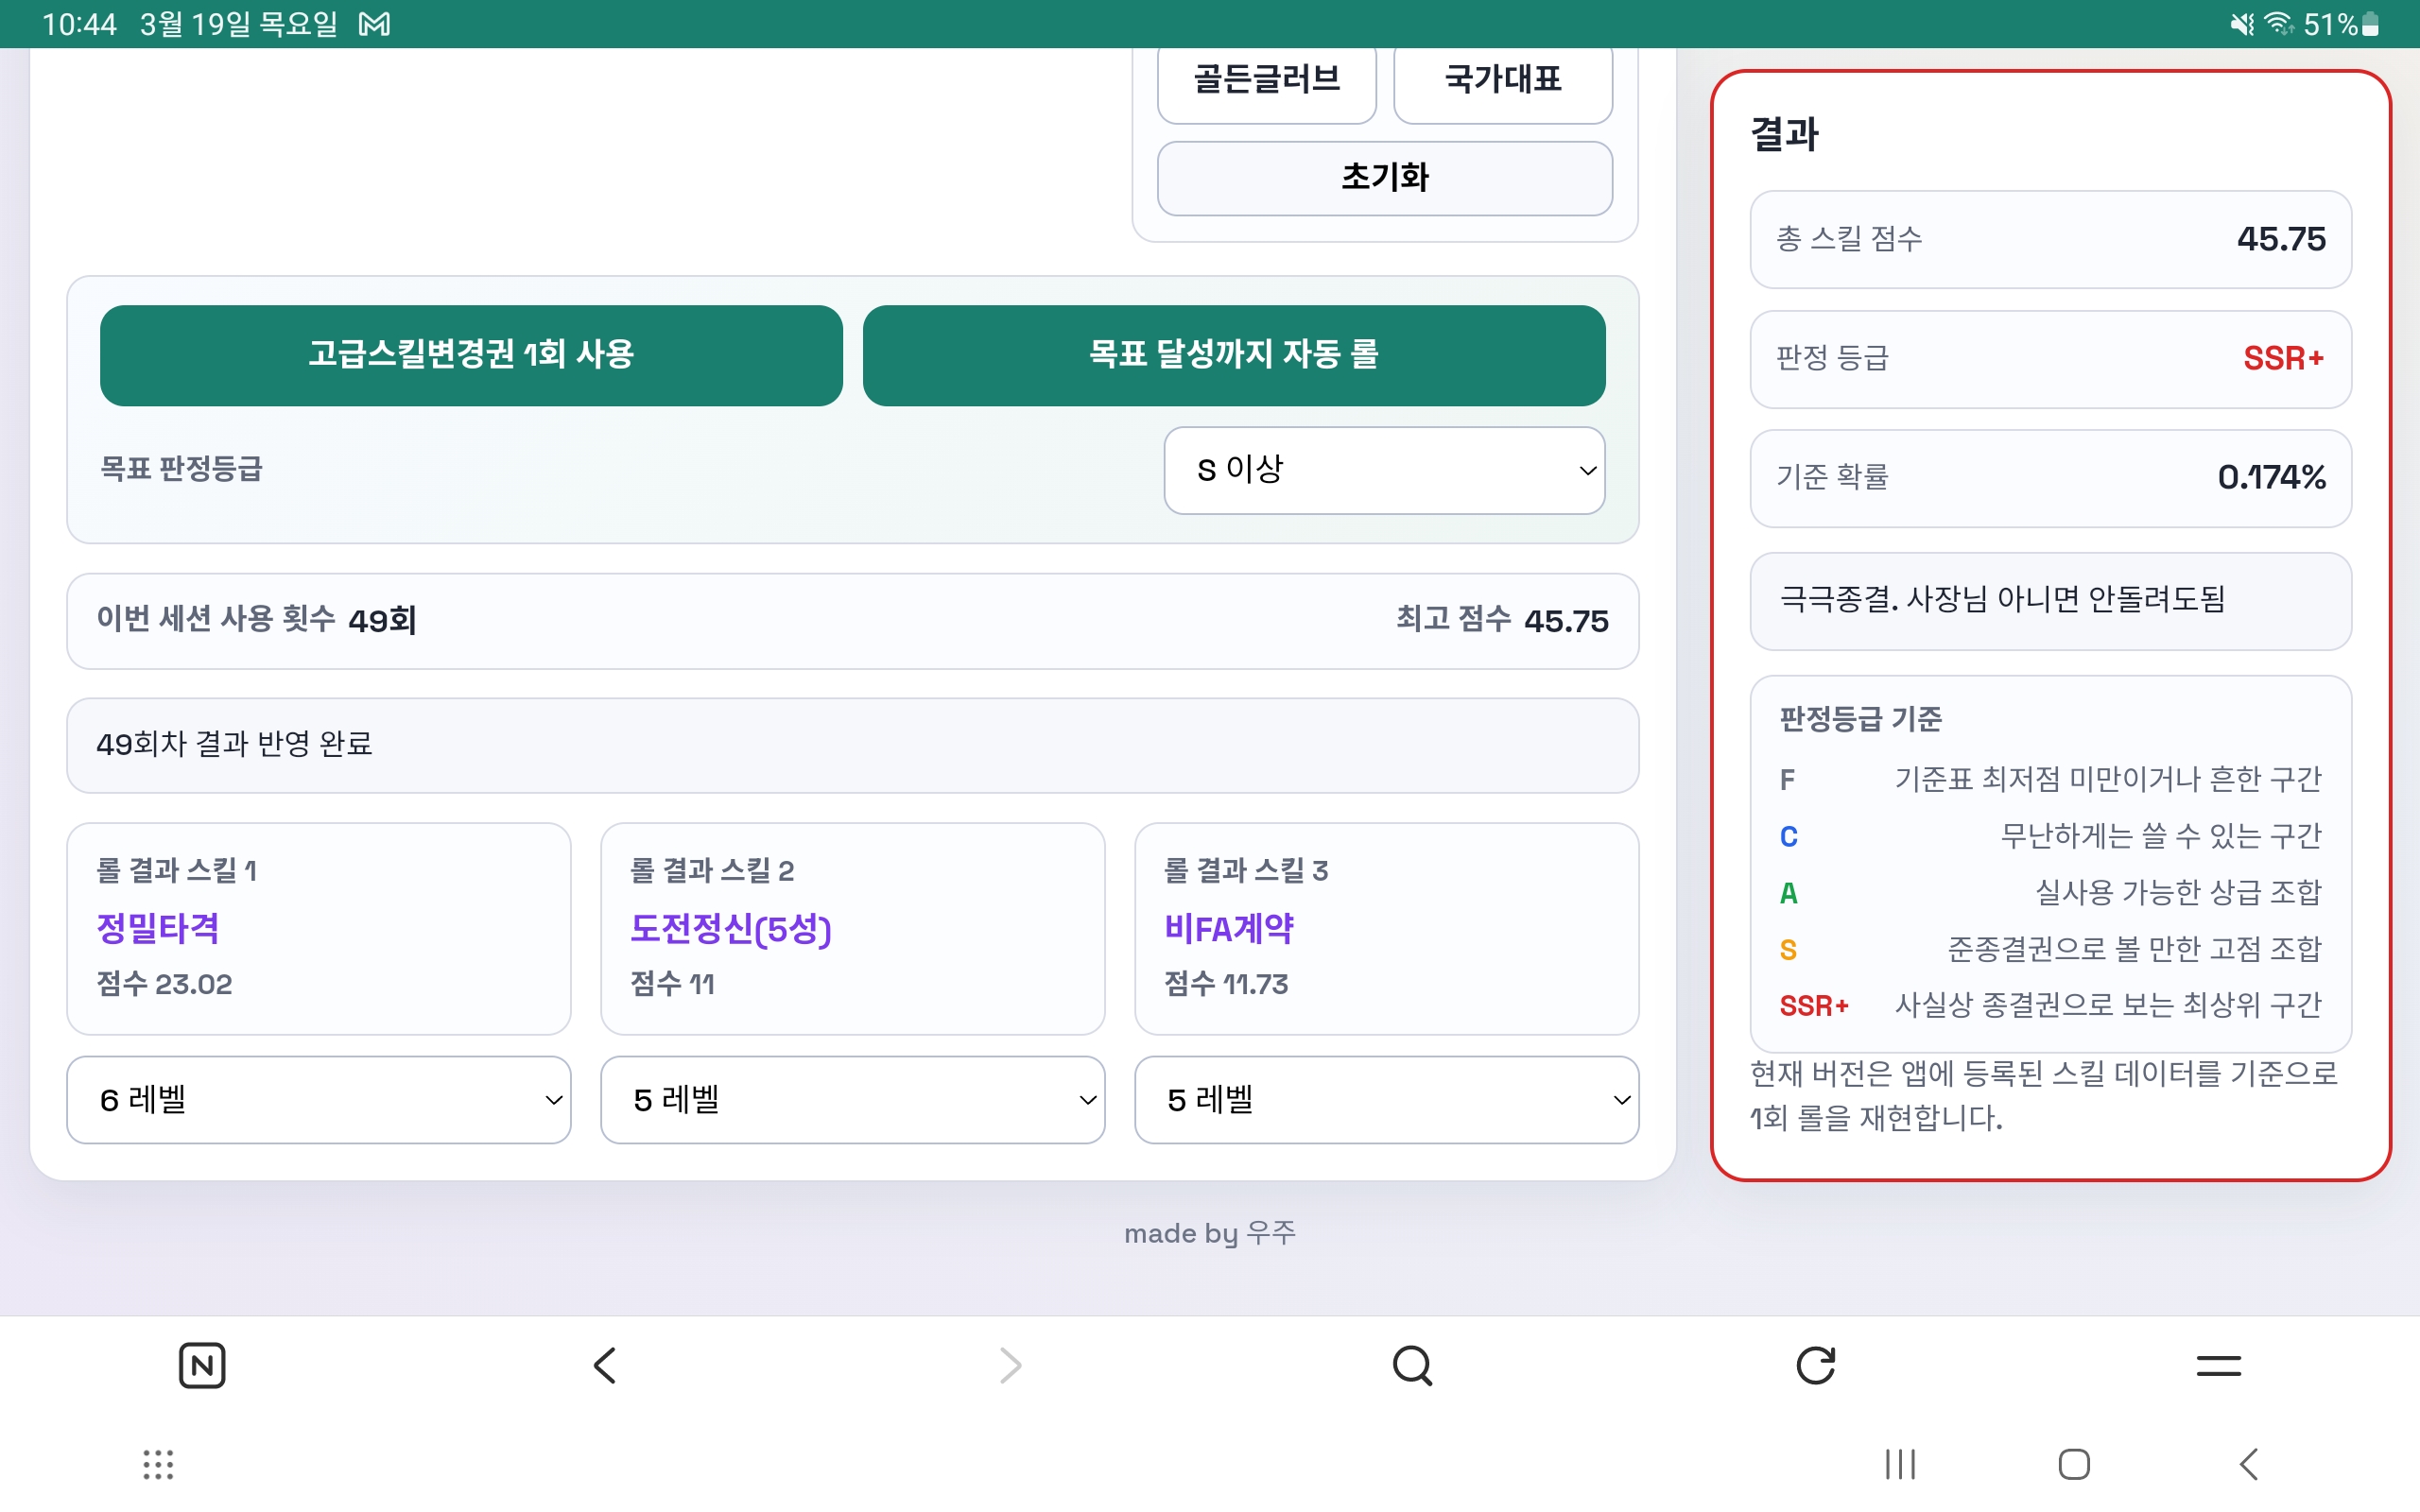Tap the Android system back chevron

pos(2249,1464)
